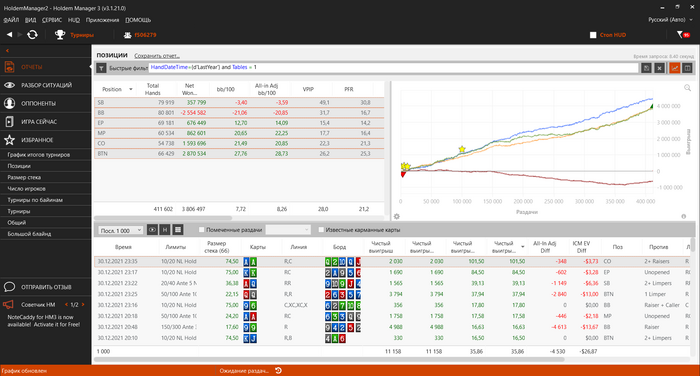
Task: Open the chart info icon
Action: (683, 217)
